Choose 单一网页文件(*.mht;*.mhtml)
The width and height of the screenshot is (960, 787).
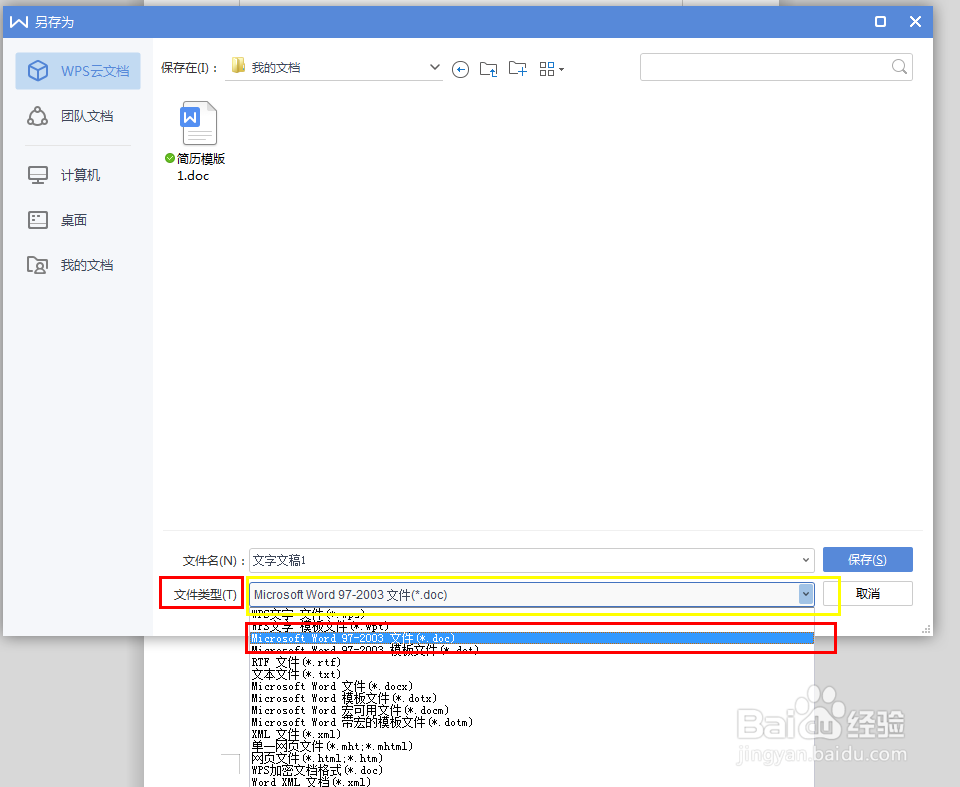click(x=531, y=746)
